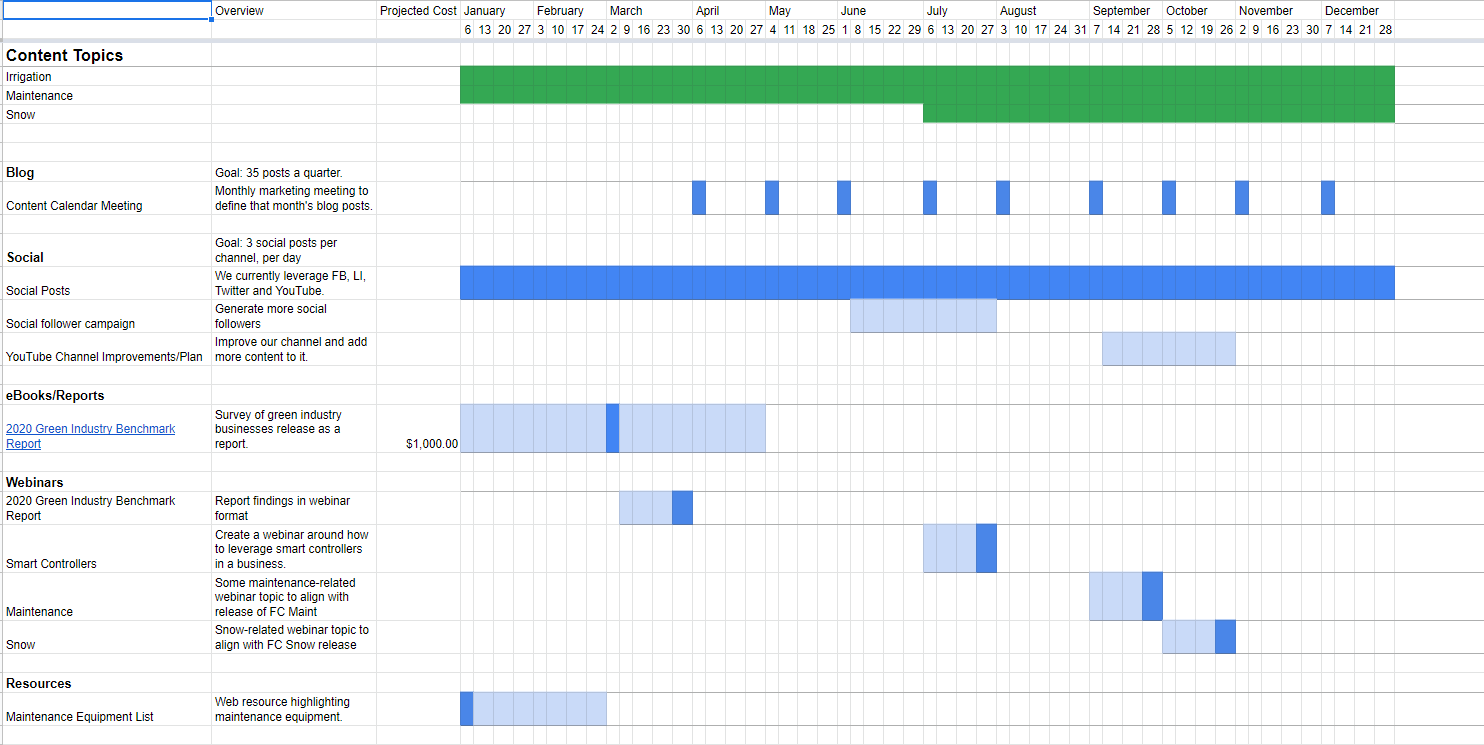Click the September month header

1121,11
